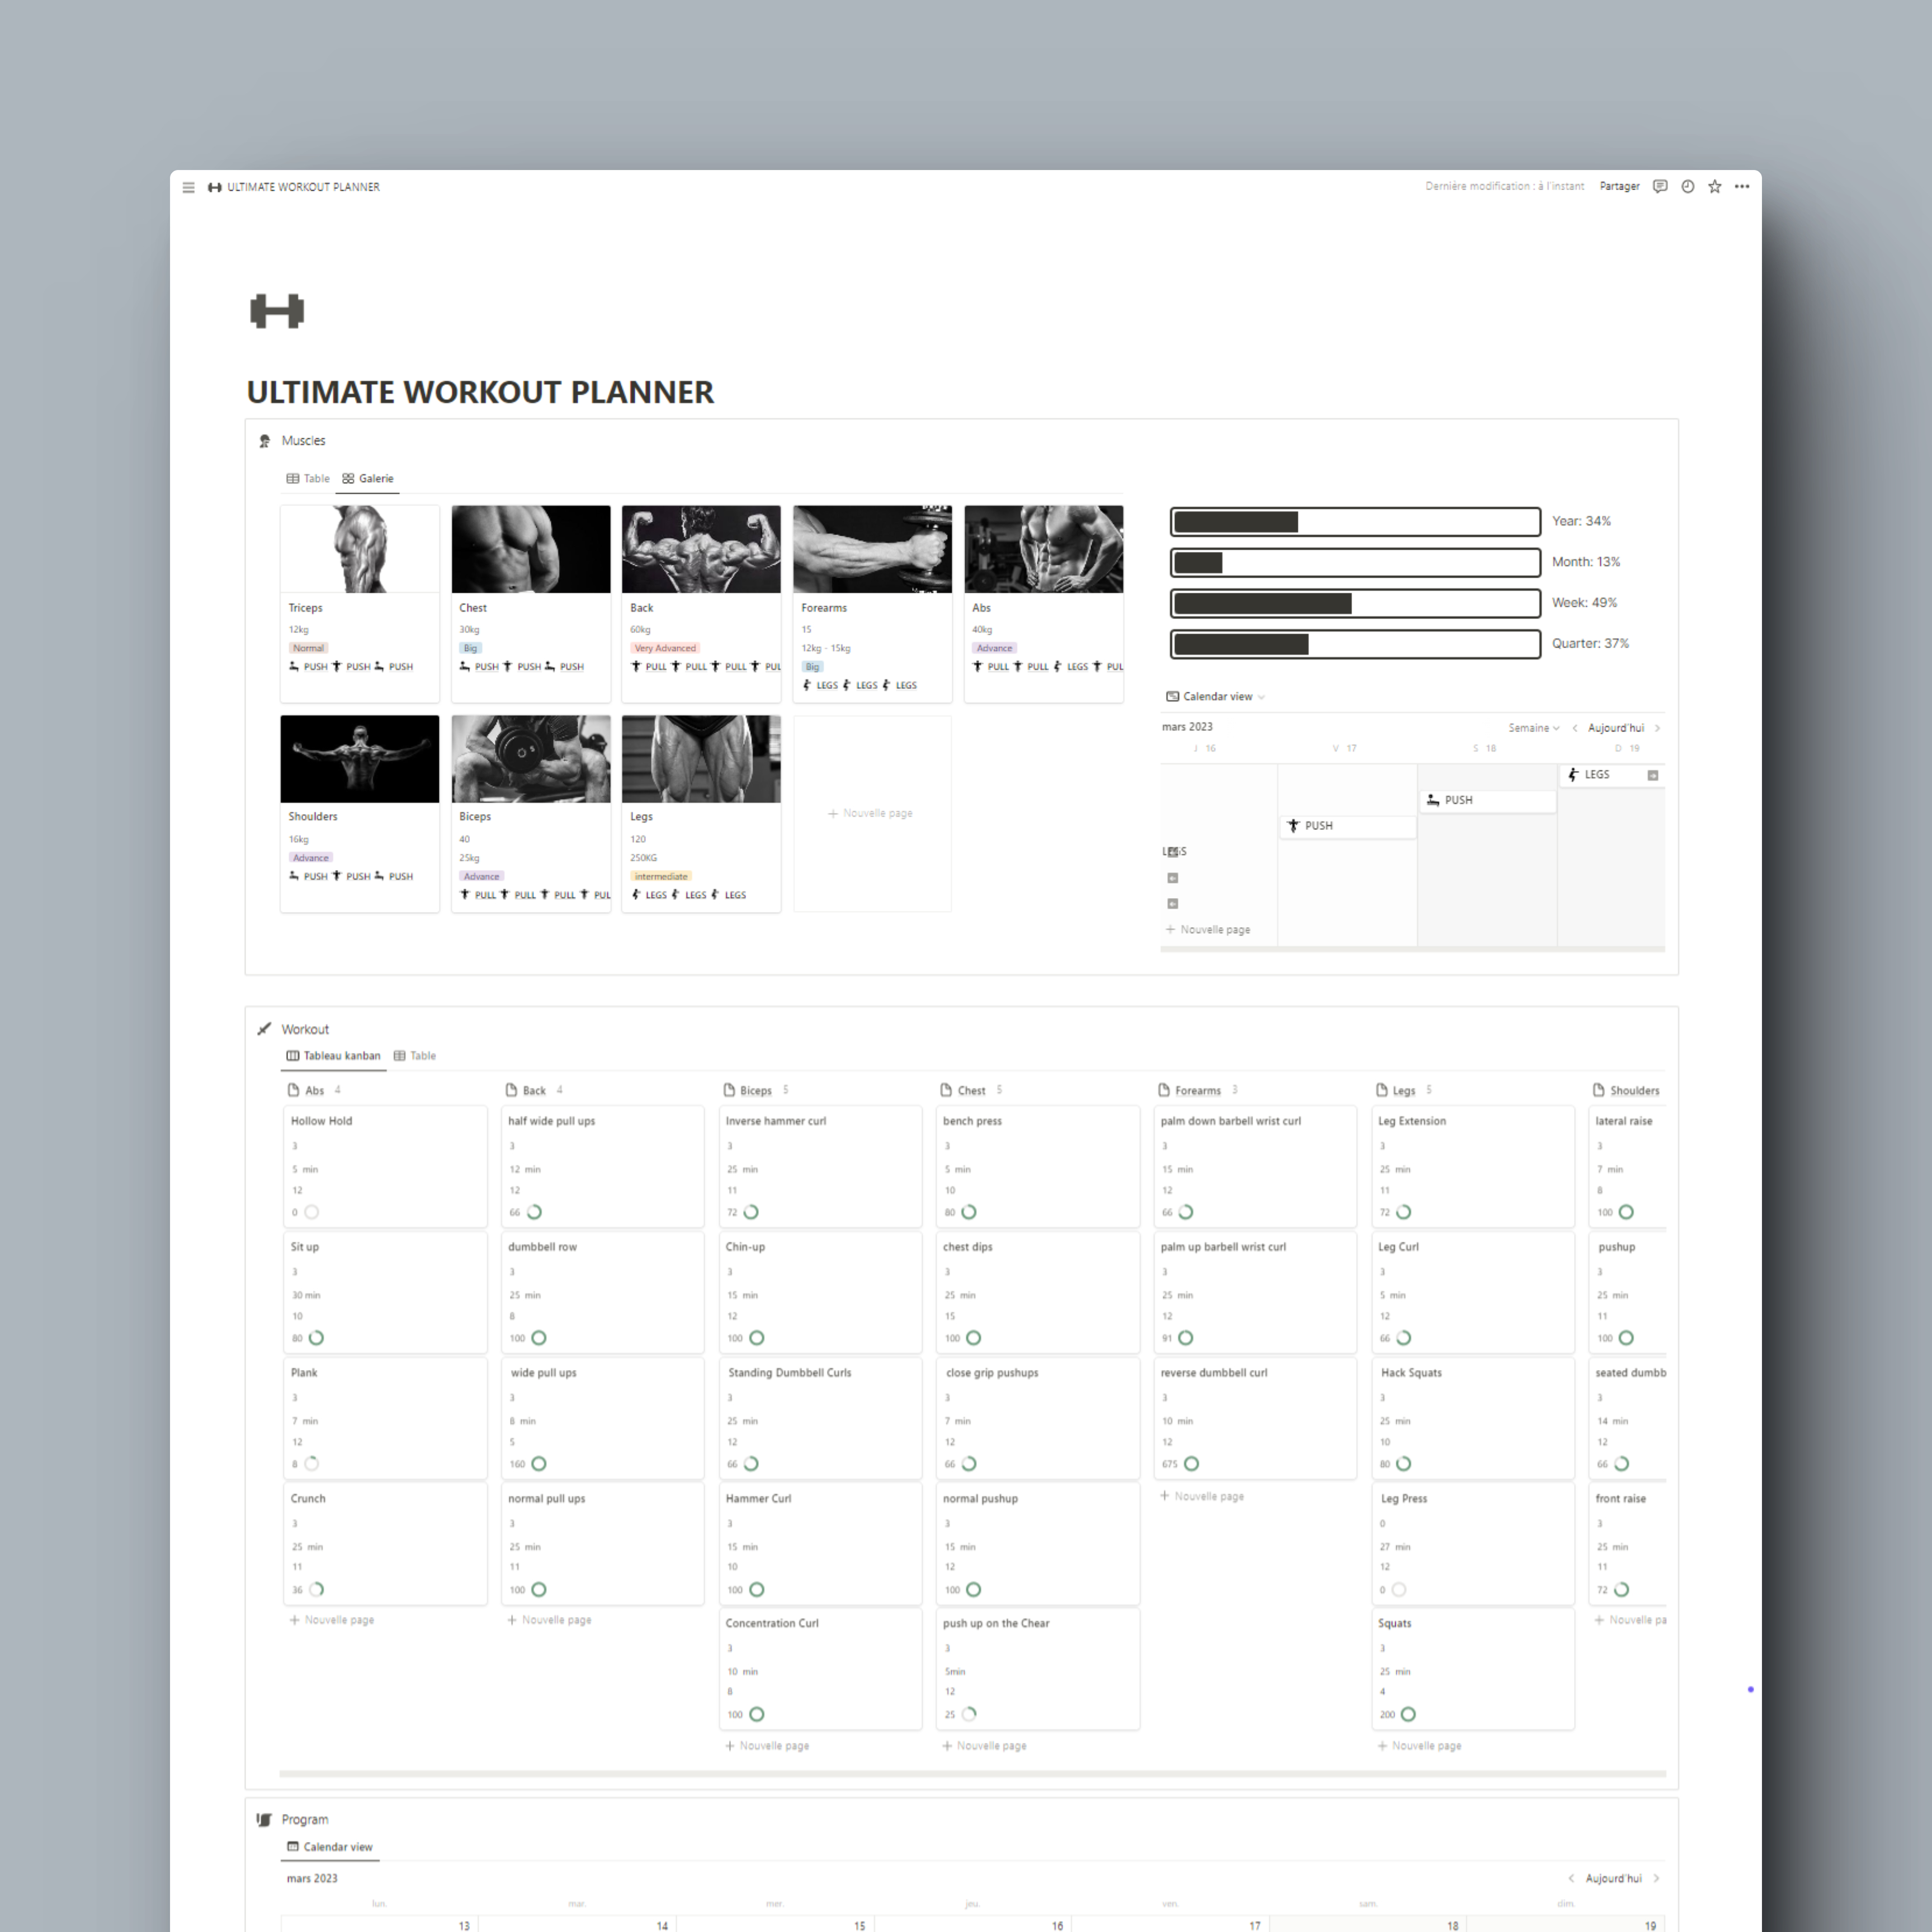Go to next week in side calendar
Image resolution: width=1932 pixels, height=1932 pixels.
tap(1657, 728)
